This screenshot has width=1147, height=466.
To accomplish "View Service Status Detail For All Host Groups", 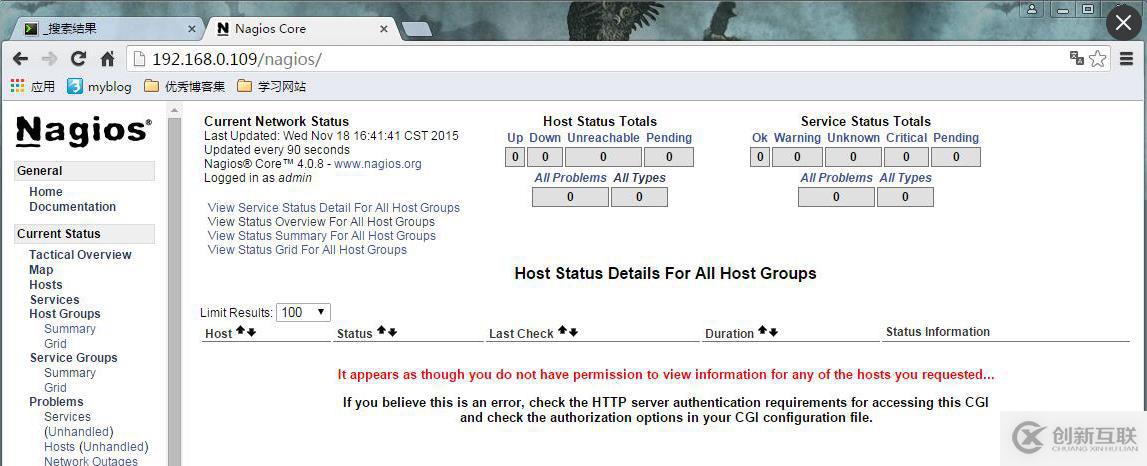I will pos(334,208).
